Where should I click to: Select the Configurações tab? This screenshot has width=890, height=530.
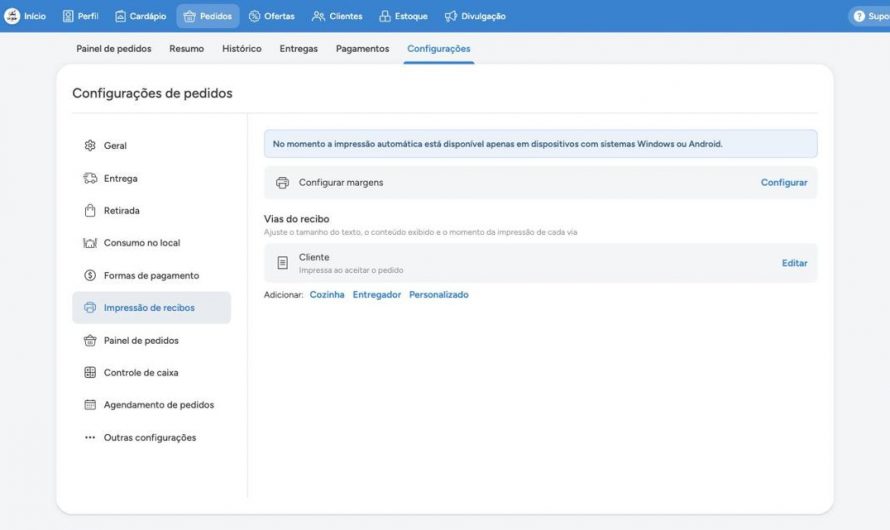click(439, 49)
